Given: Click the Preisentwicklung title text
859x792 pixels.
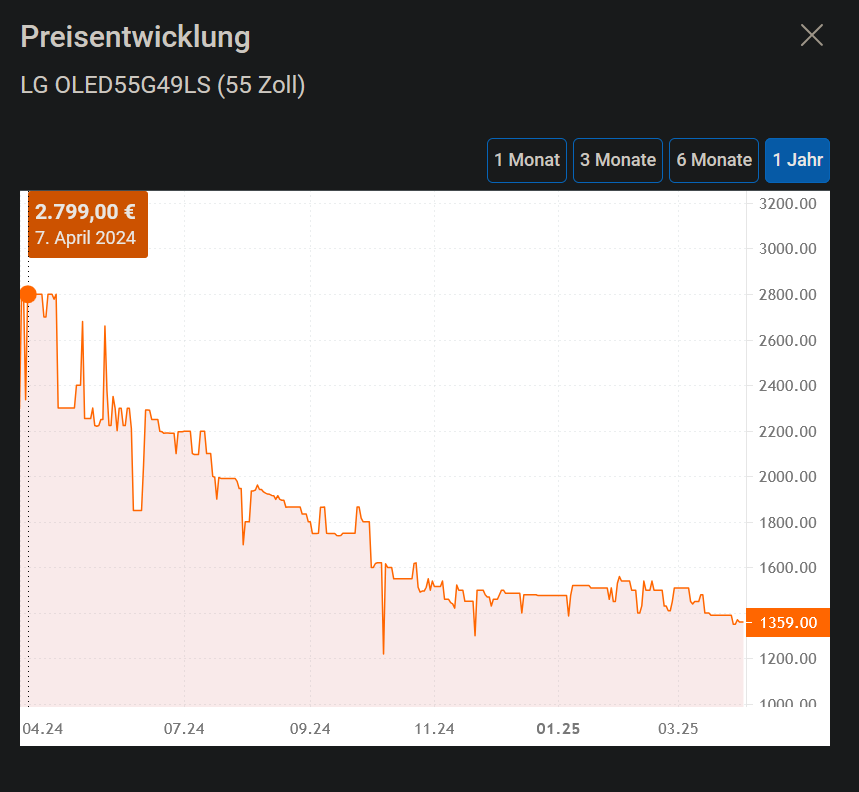Looking at the screenshot, I should 135,36.
